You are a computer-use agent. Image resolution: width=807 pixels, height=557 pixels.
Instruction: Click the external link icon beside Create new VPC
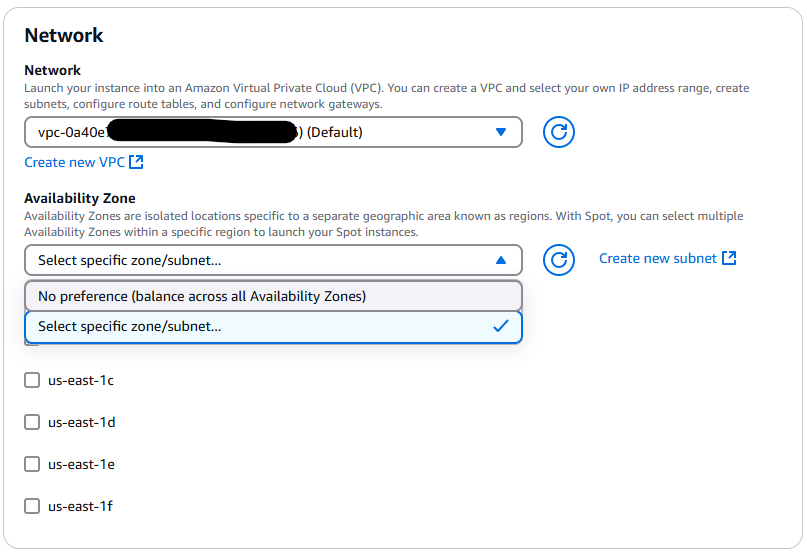136,162
